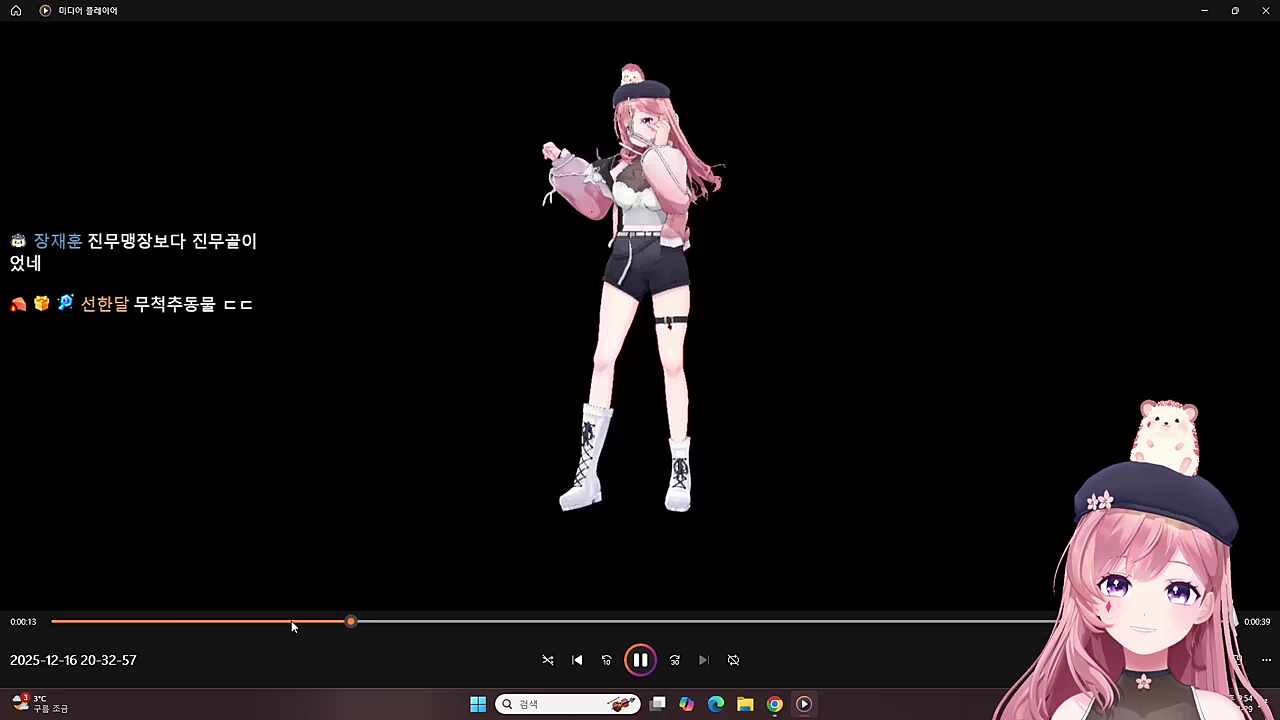Image resolution: width=1280 pixels, height=720 pixels.
Task: Go to the previous track
Action: tap(577, 660)
